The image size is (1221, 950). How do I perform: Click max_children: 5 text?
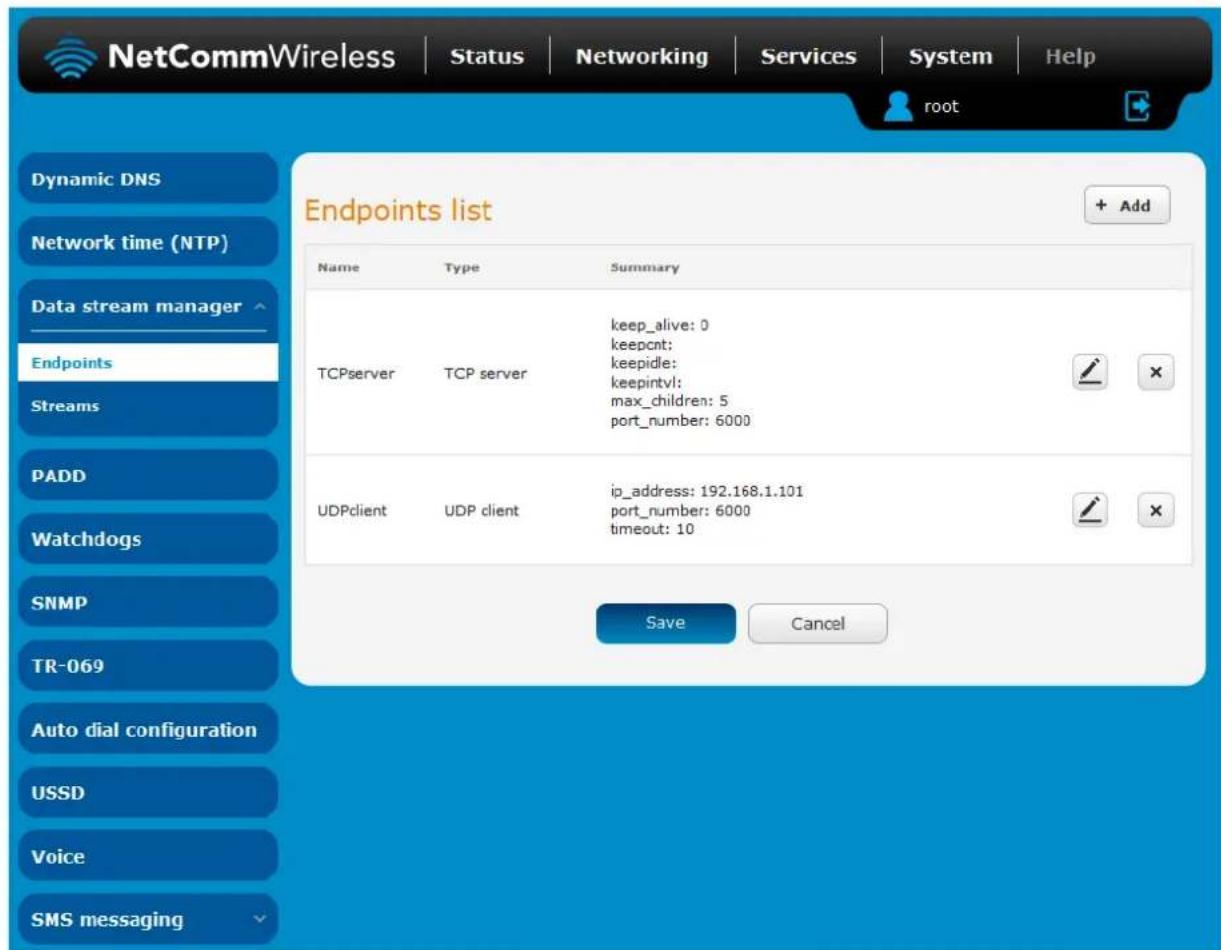coord(668,402)
